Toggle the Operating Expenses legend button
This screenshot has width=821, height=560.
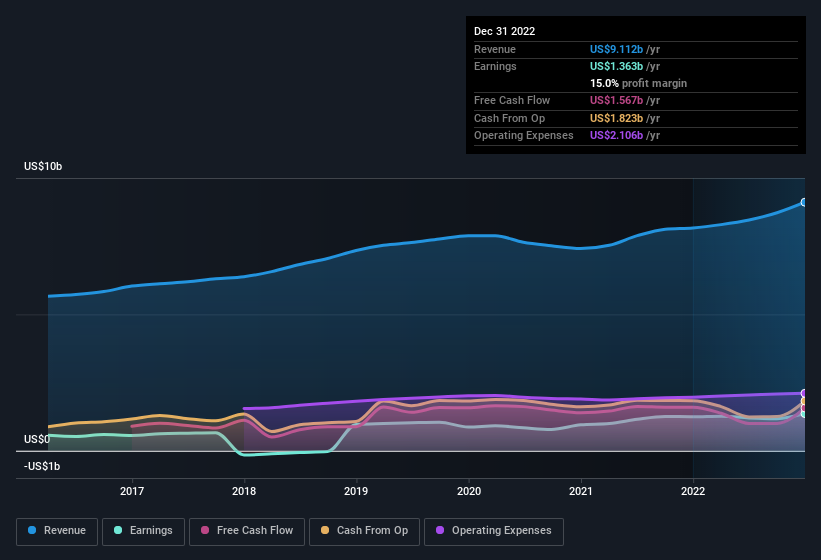493,531
